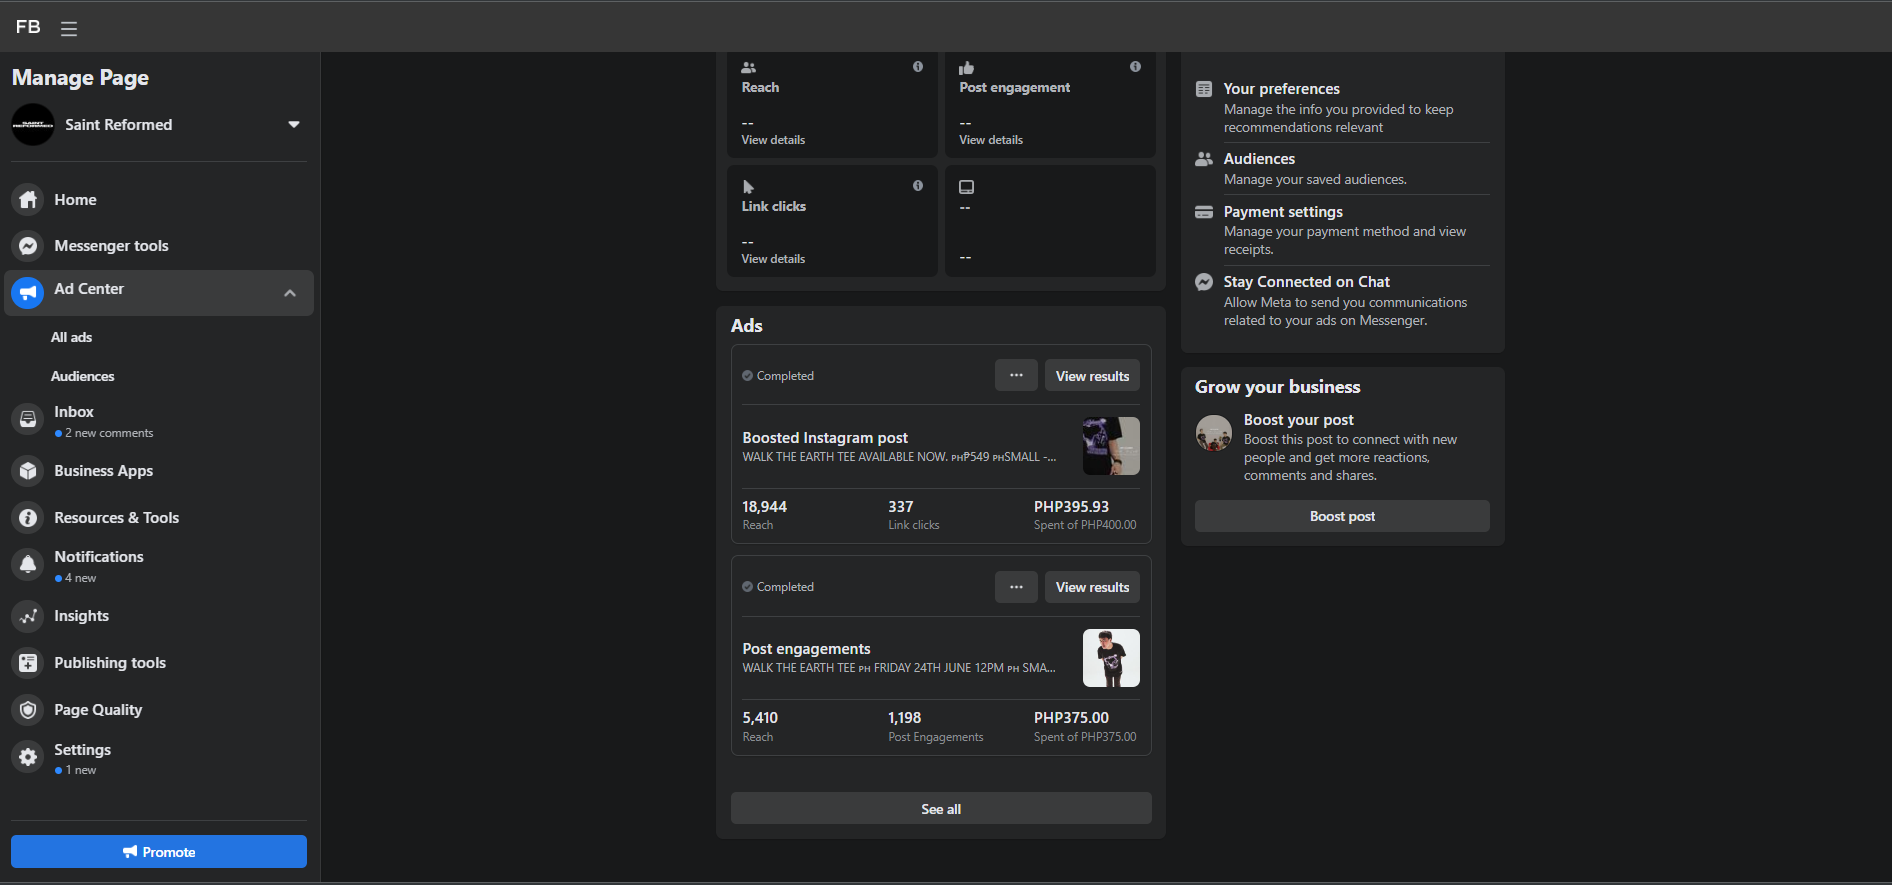Click the Reach people icon
Image resolution: width=1892 pixels, height=885 pixels.
pyautogui.click(x=748, y=68)
